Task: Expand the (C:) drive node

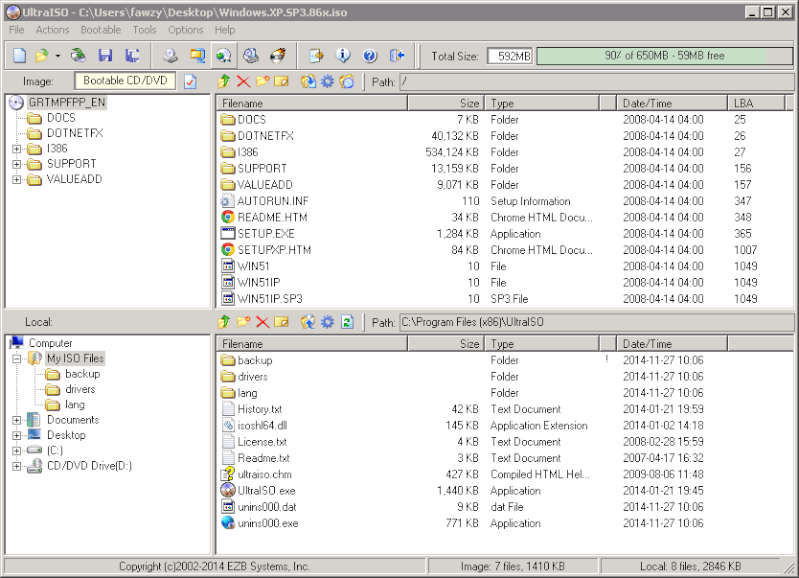Action: point(17,451)
